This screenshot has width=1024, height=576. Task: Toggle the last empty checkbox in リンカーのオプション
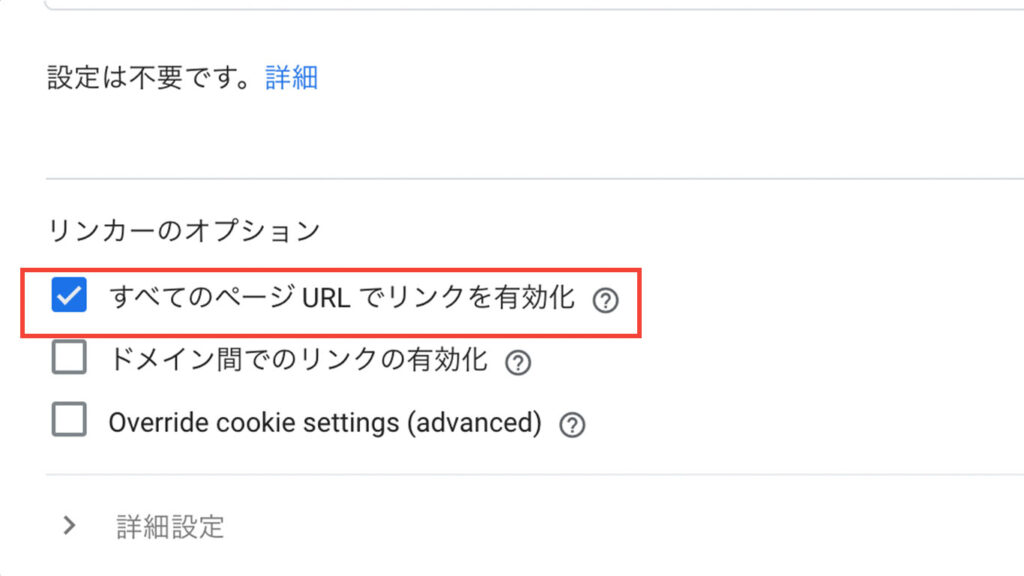pyautogui.click(x=69, y=419)
